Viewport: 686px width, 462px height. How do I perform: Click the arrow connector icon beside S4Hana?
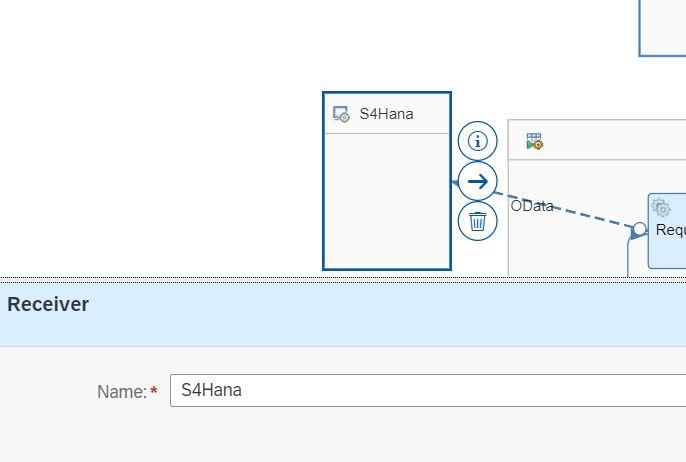click(477, 181)
